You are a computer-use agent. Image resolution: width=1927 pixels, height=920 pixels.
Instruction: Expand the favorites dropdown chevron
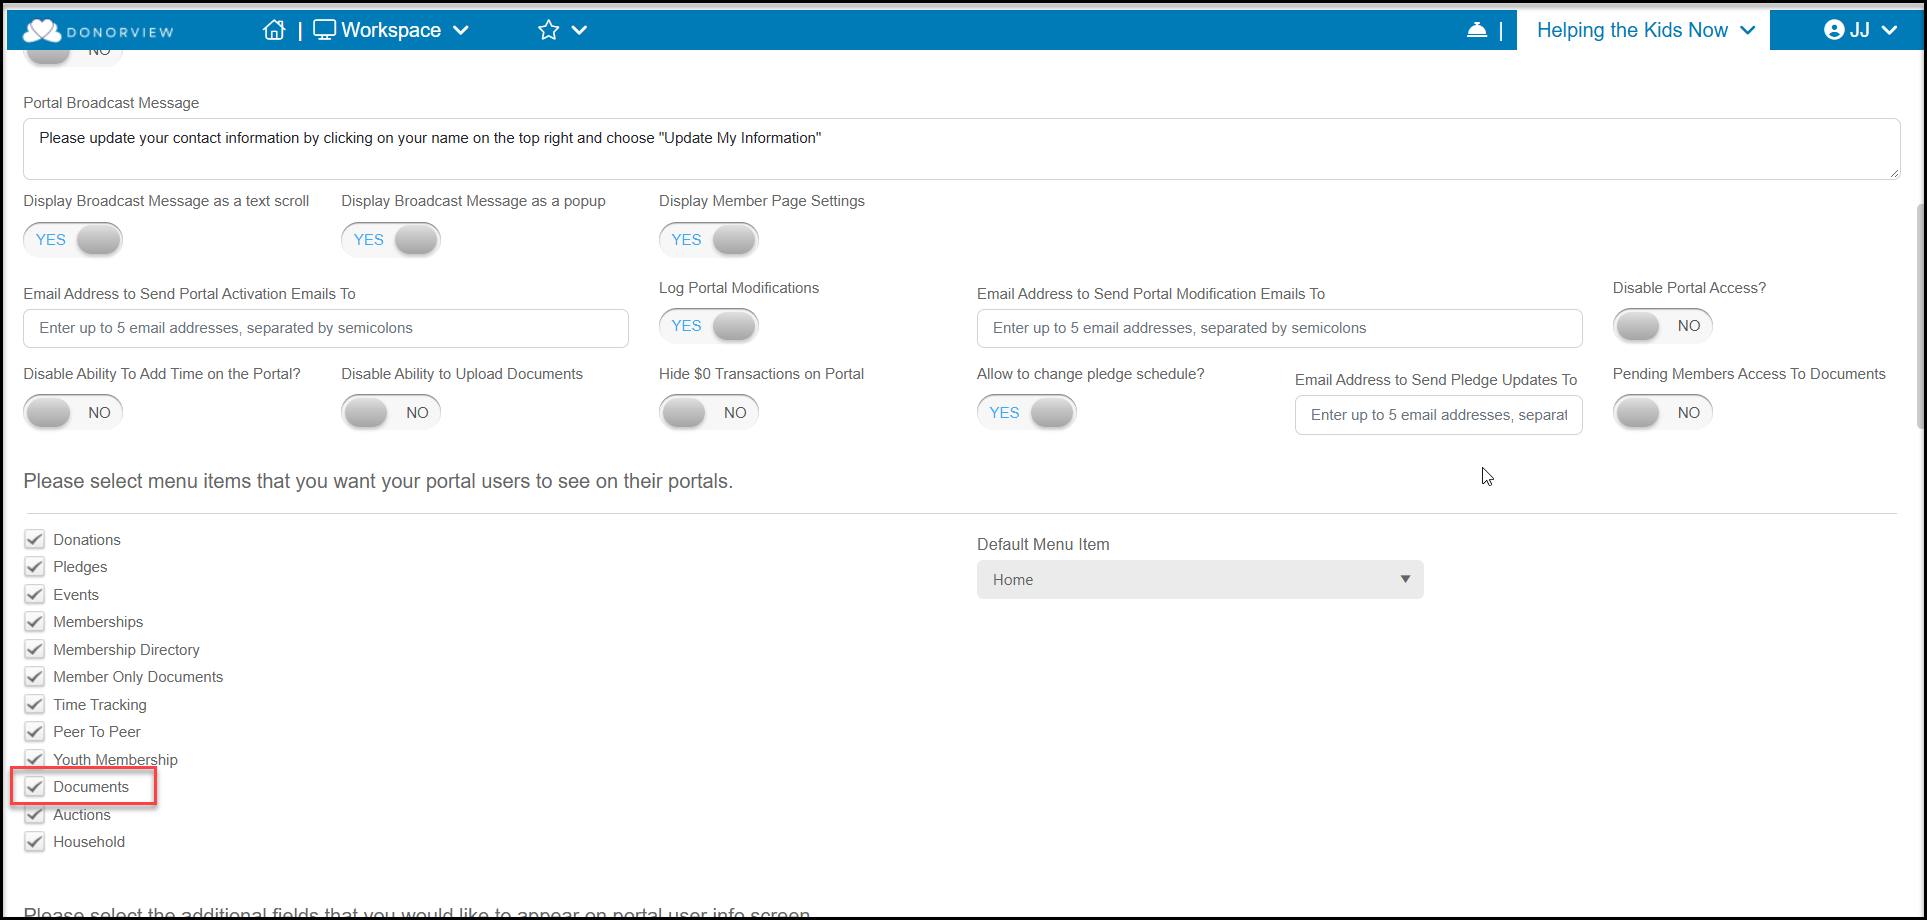click(x=579, y=30)
